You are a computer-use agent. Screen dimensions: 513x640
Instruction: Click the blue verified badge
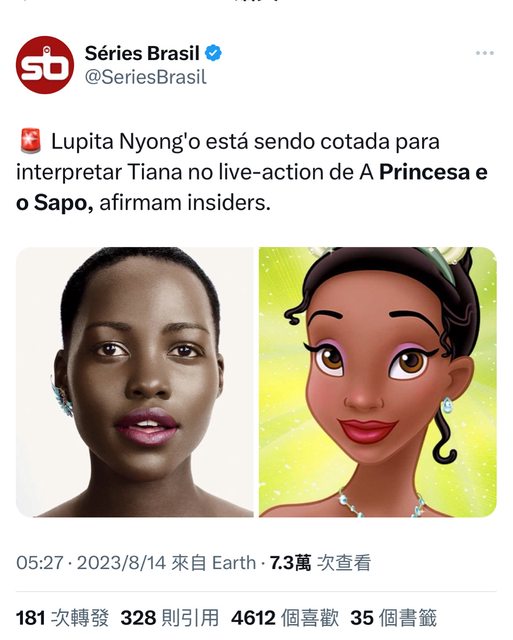pos(213,53)
